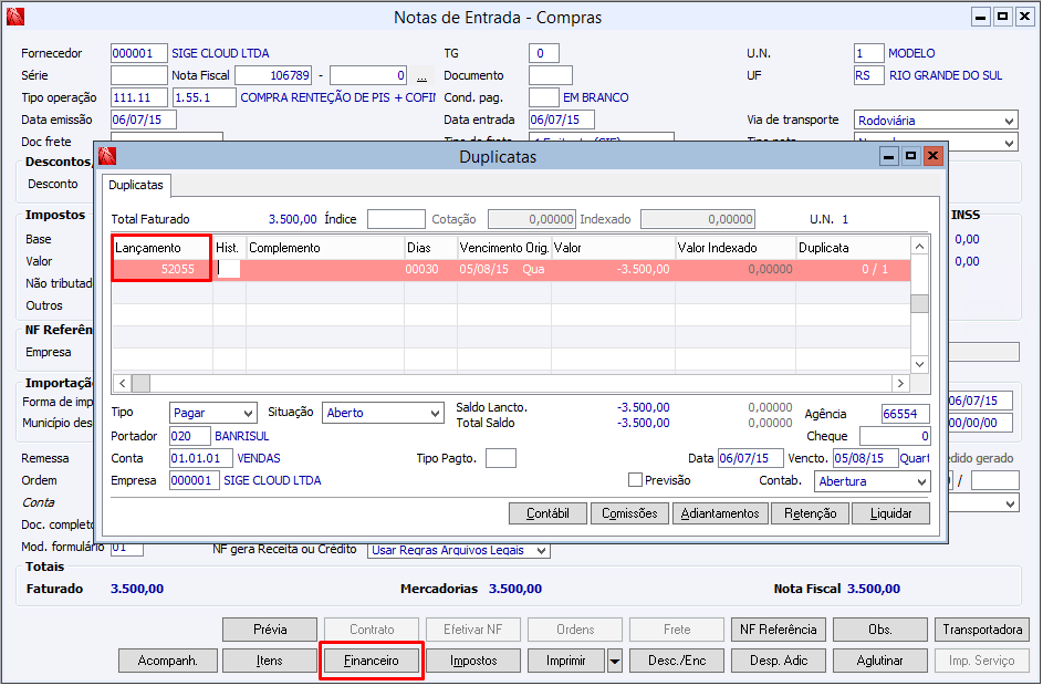The height and width of the screenshot is (684, 1041).
Task: Open the Retenção button
Action: point(809,513)
